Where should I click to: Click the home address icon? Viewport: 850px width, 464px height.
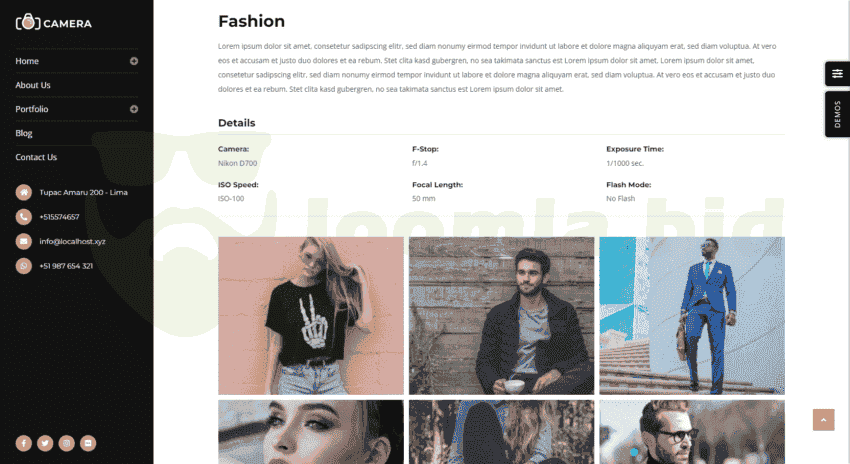pos(24,192)
